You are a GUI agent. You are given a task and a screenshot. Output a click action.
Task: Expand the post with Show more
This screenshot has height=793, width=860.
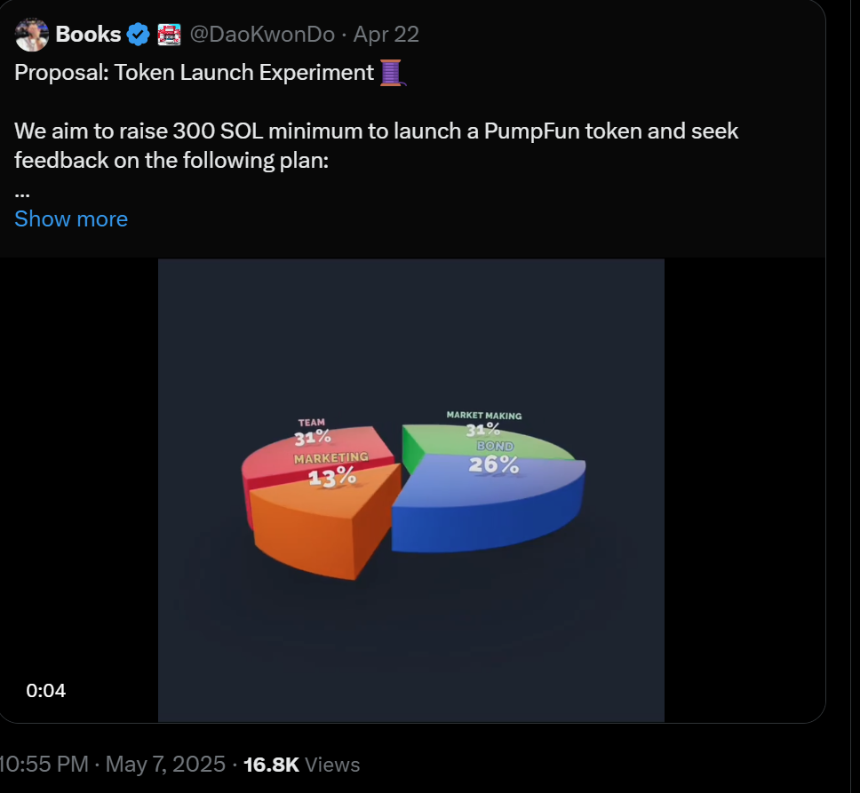[x=71, y=219]
